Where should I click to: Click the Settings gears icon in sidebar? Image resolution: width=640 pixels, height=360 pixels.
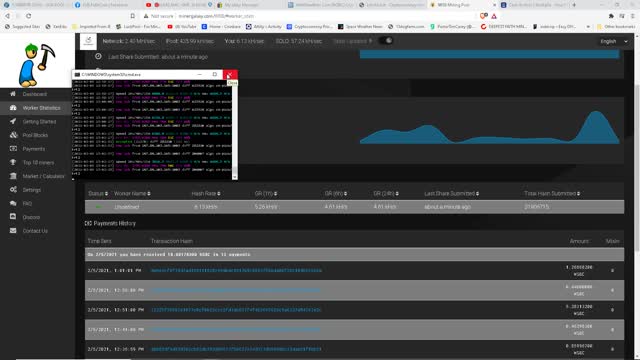point(13,189)
